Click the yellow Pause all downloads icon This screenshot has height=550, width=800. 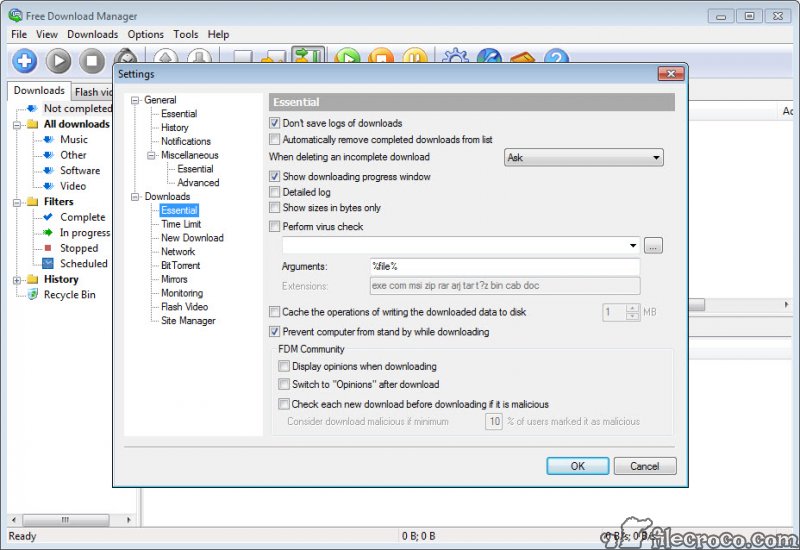[x=415, y=56]
